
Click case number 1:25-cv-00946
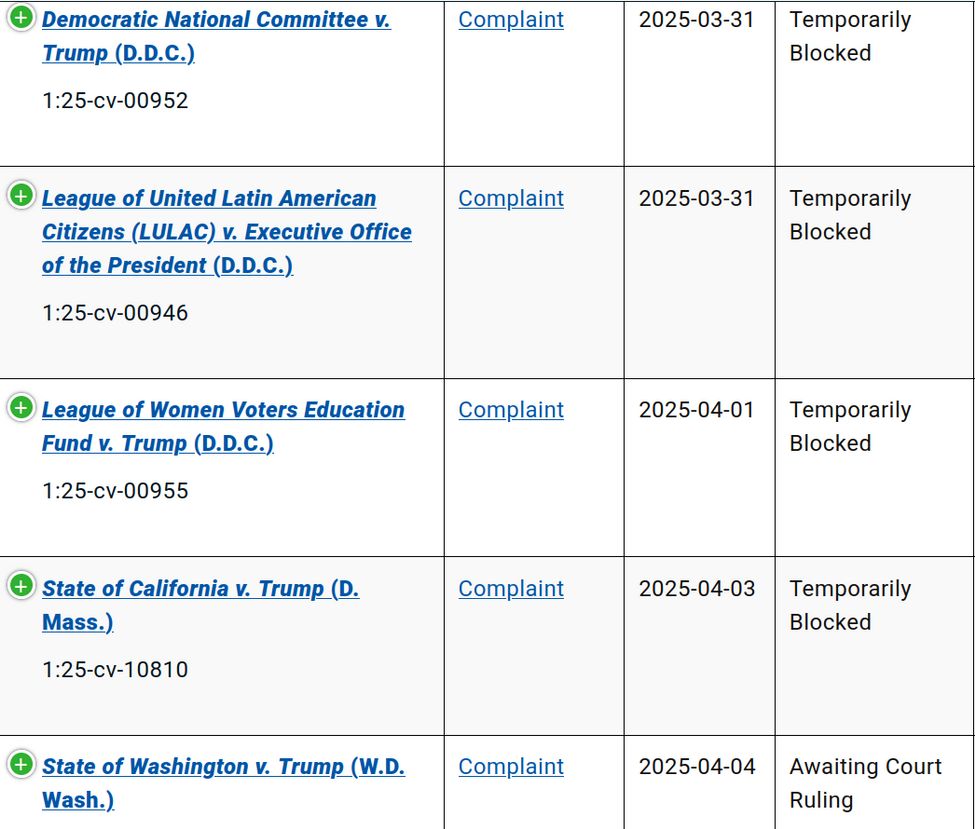coord(115,313)
